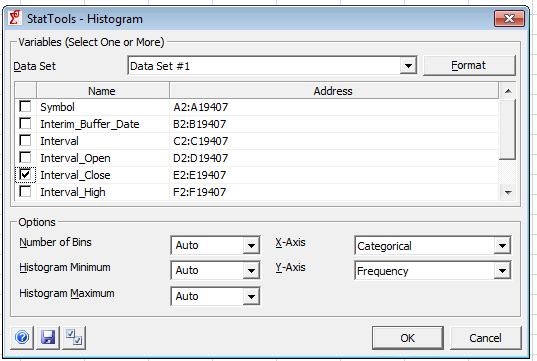Click address cell E2:E19407
Screen dimensions: 537x361
(200, 175)
